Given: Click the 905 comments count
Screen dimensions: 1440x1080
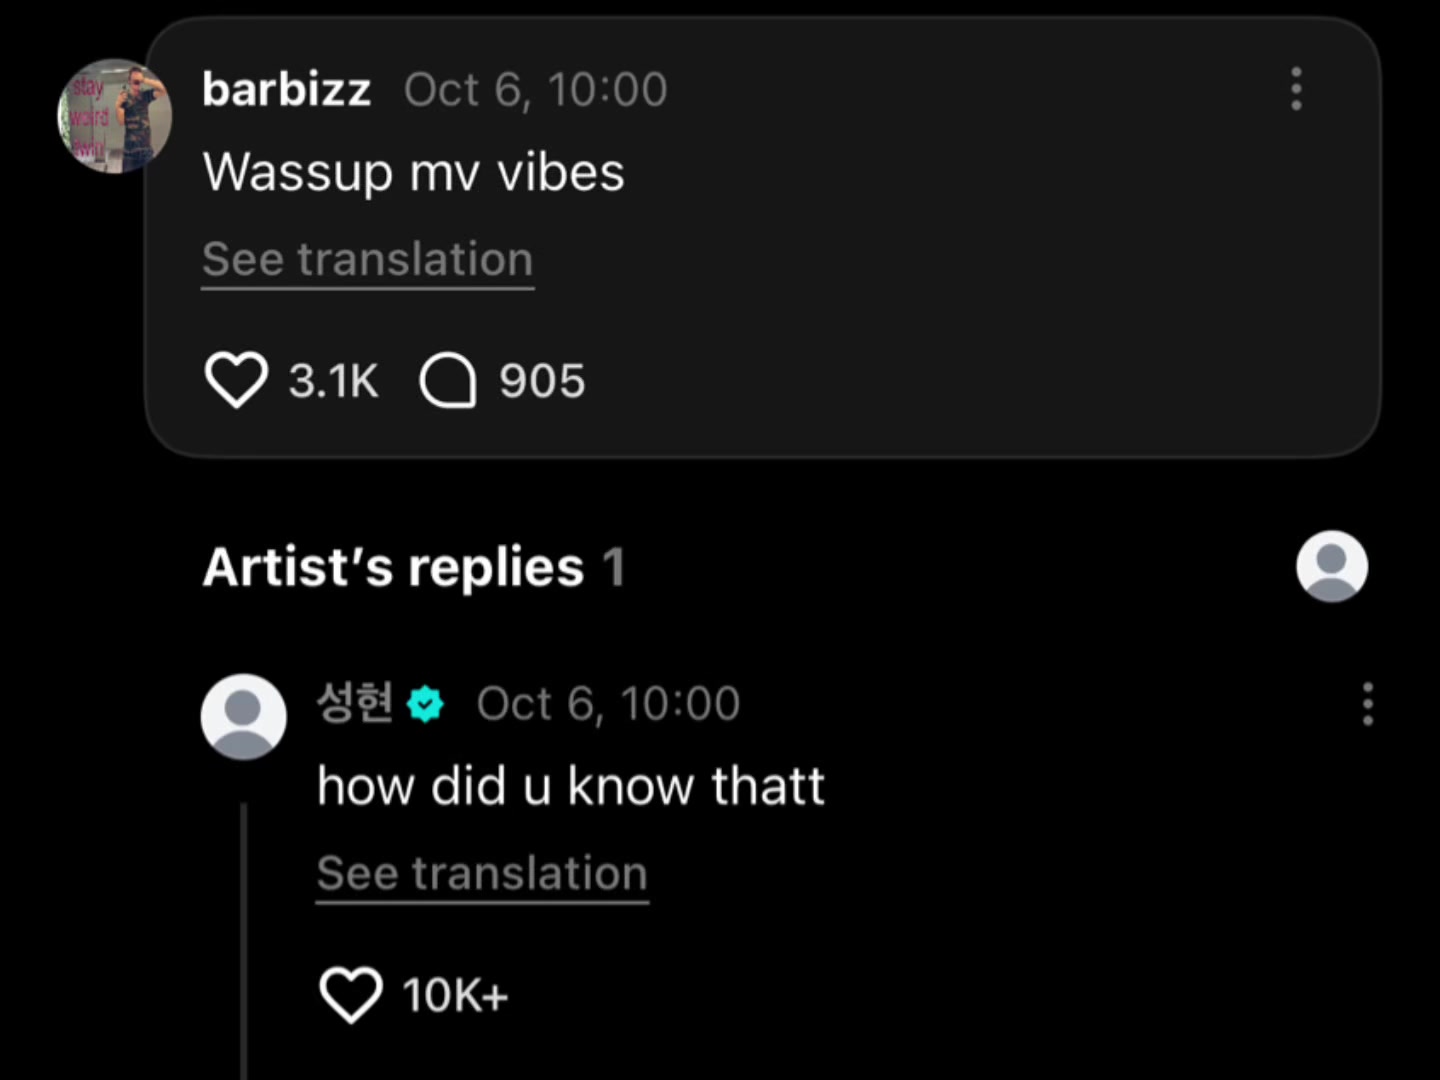Looking at the screenshot, I should 542,381.
